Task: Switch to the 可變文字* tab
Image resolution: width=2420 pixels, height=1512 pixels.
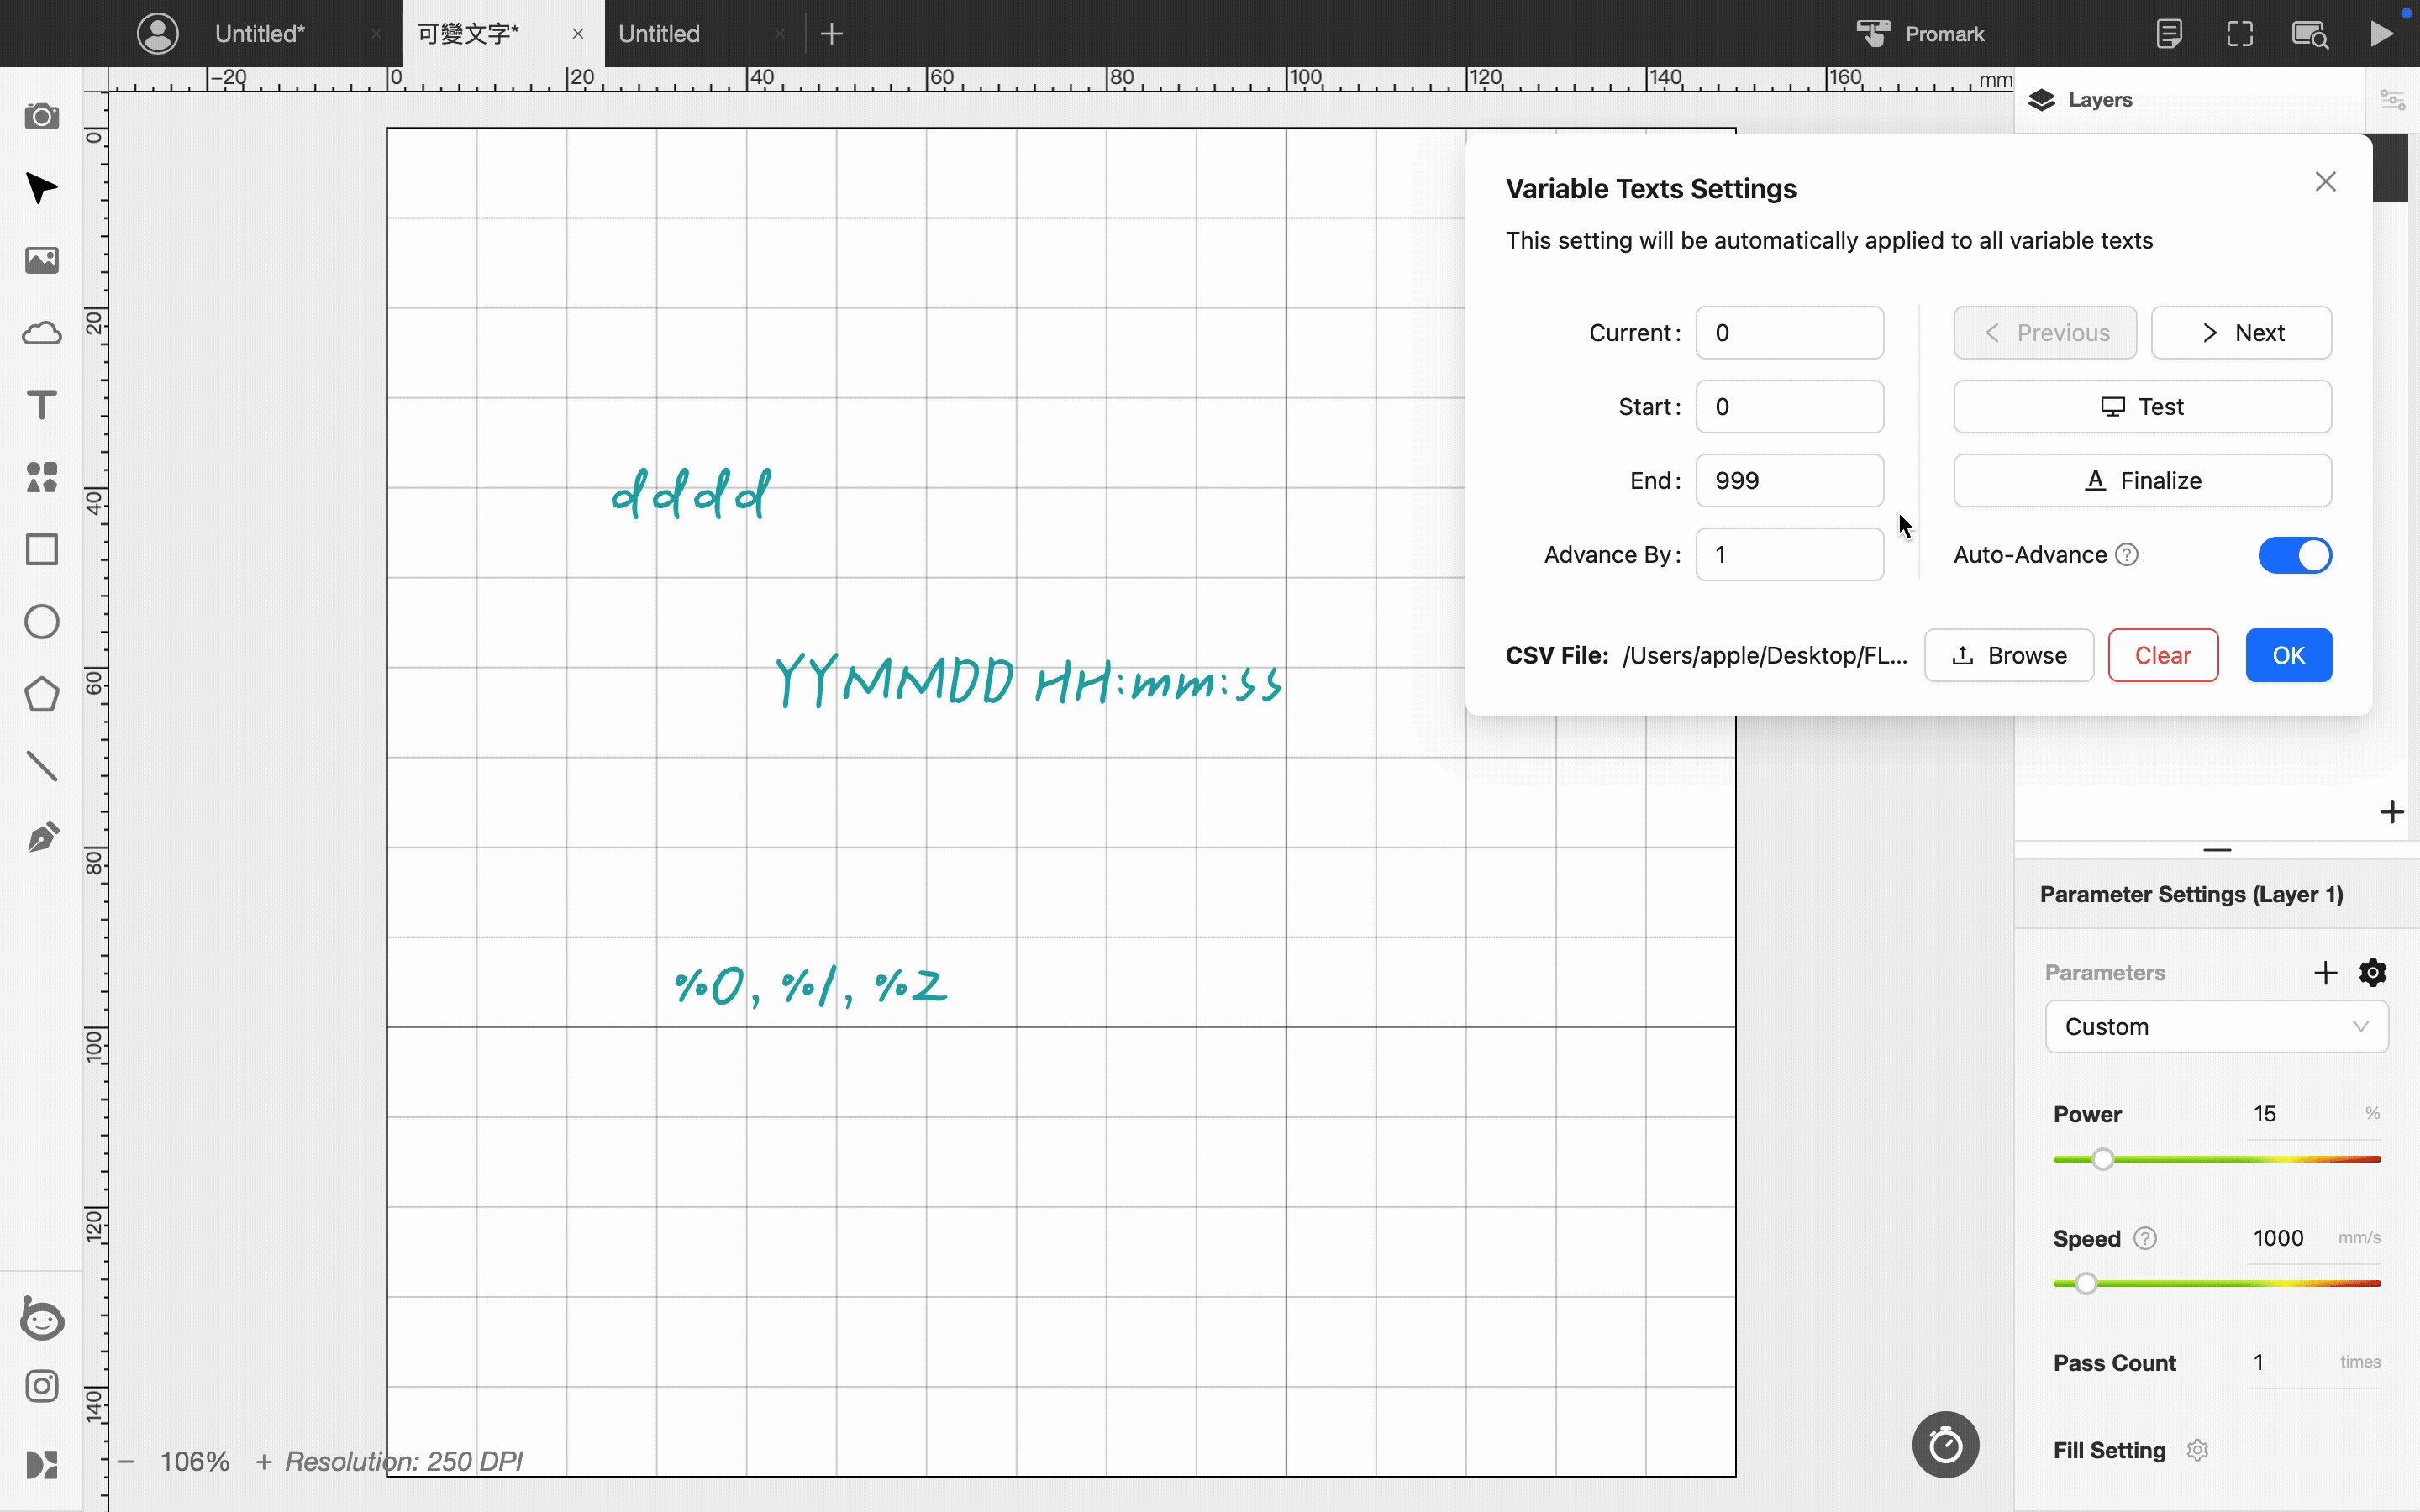Action: point(468,34)
